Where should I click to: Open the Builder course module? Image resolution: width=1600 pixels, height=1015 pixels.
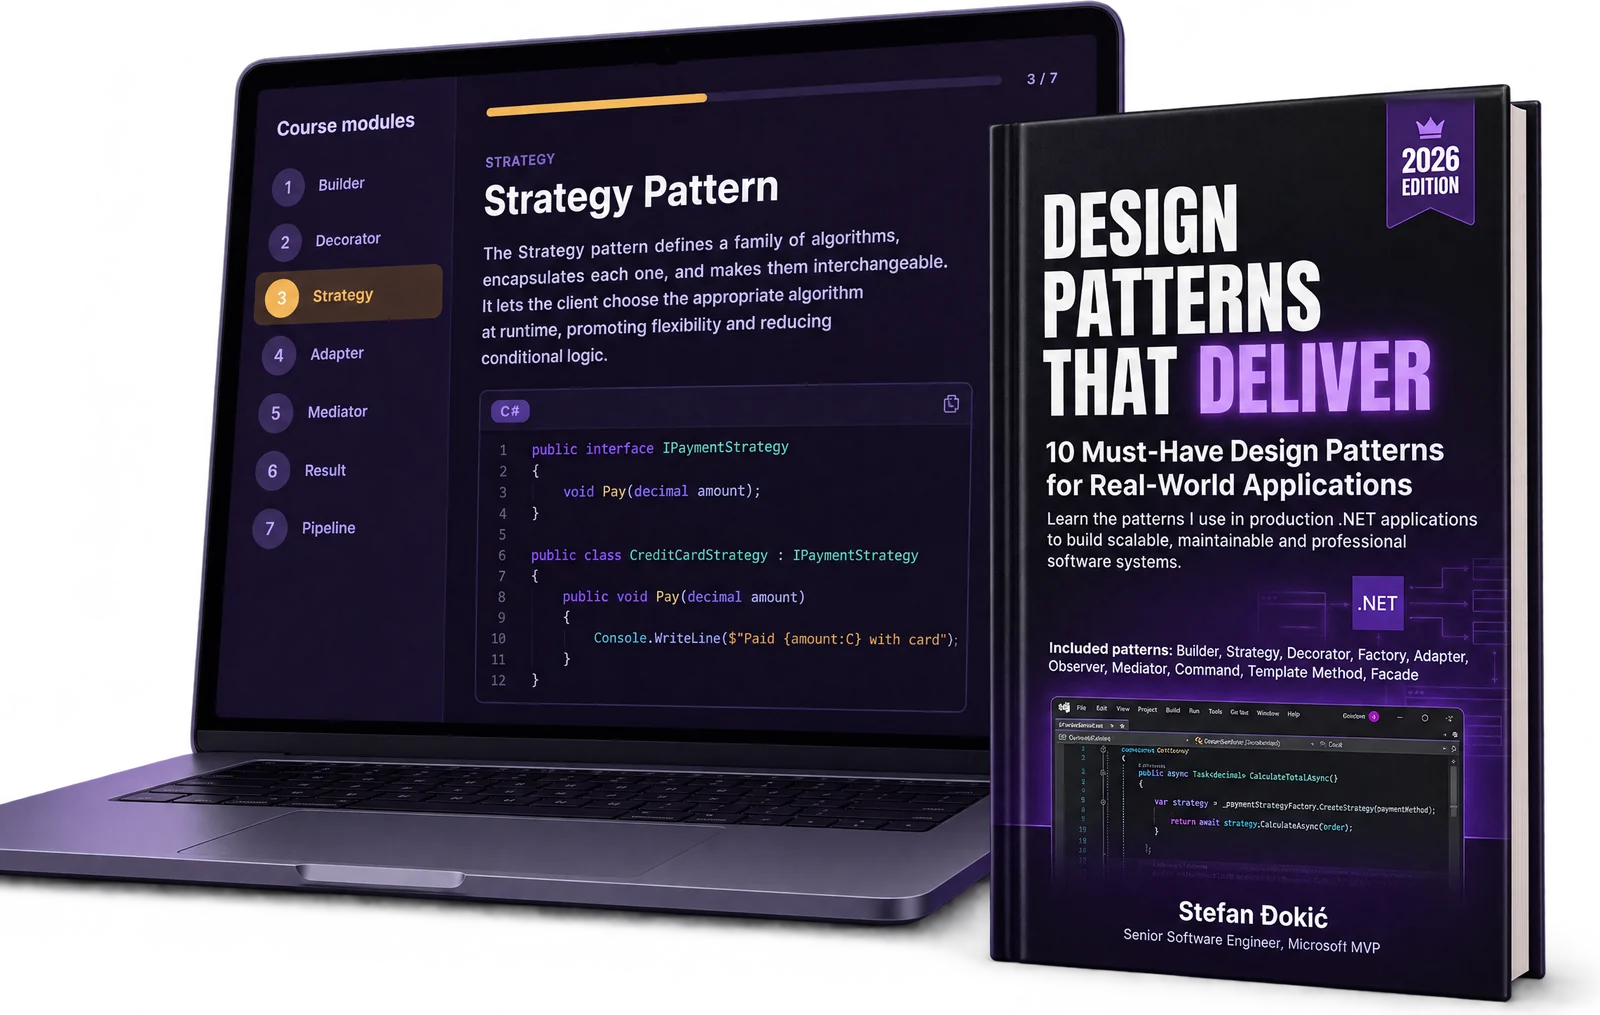point(341,184)
